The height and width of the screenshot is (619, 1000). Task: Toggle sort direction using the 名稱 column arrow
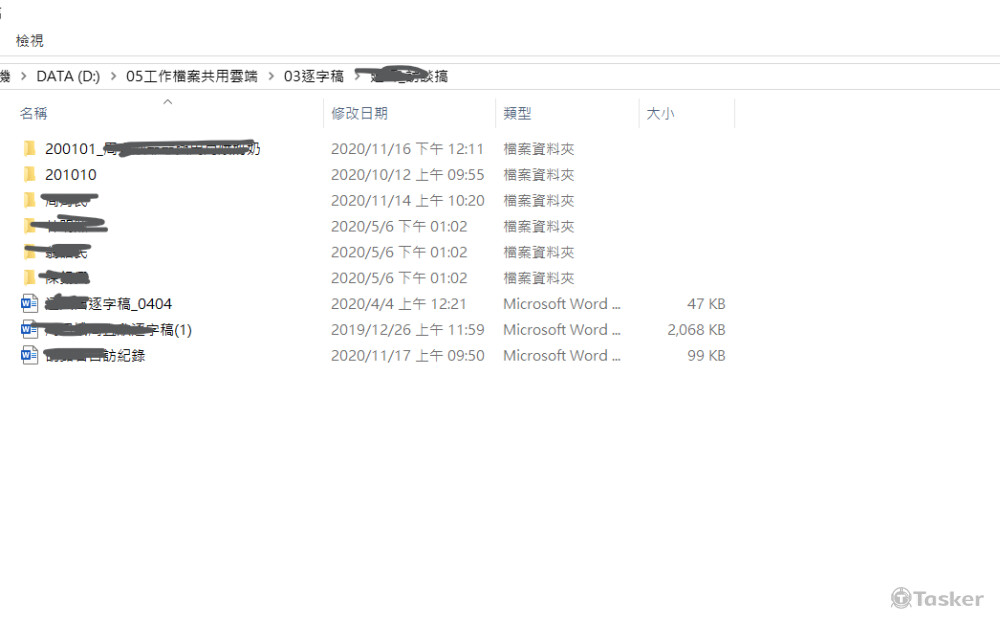click(x=168, y=101)
